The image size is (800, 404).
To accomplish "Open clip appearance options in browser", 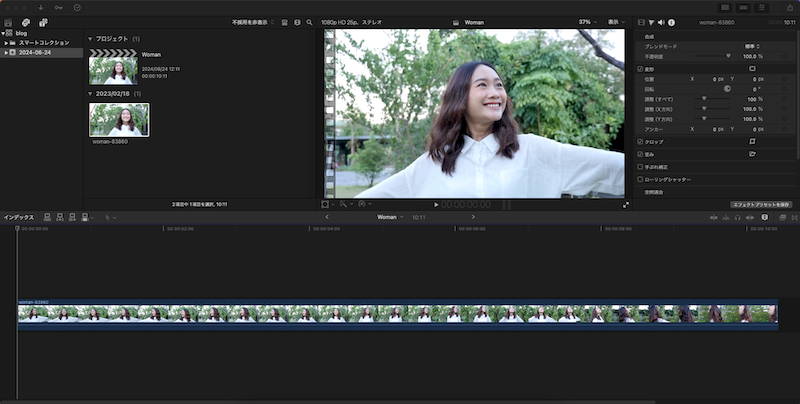I will pos(297,22).
